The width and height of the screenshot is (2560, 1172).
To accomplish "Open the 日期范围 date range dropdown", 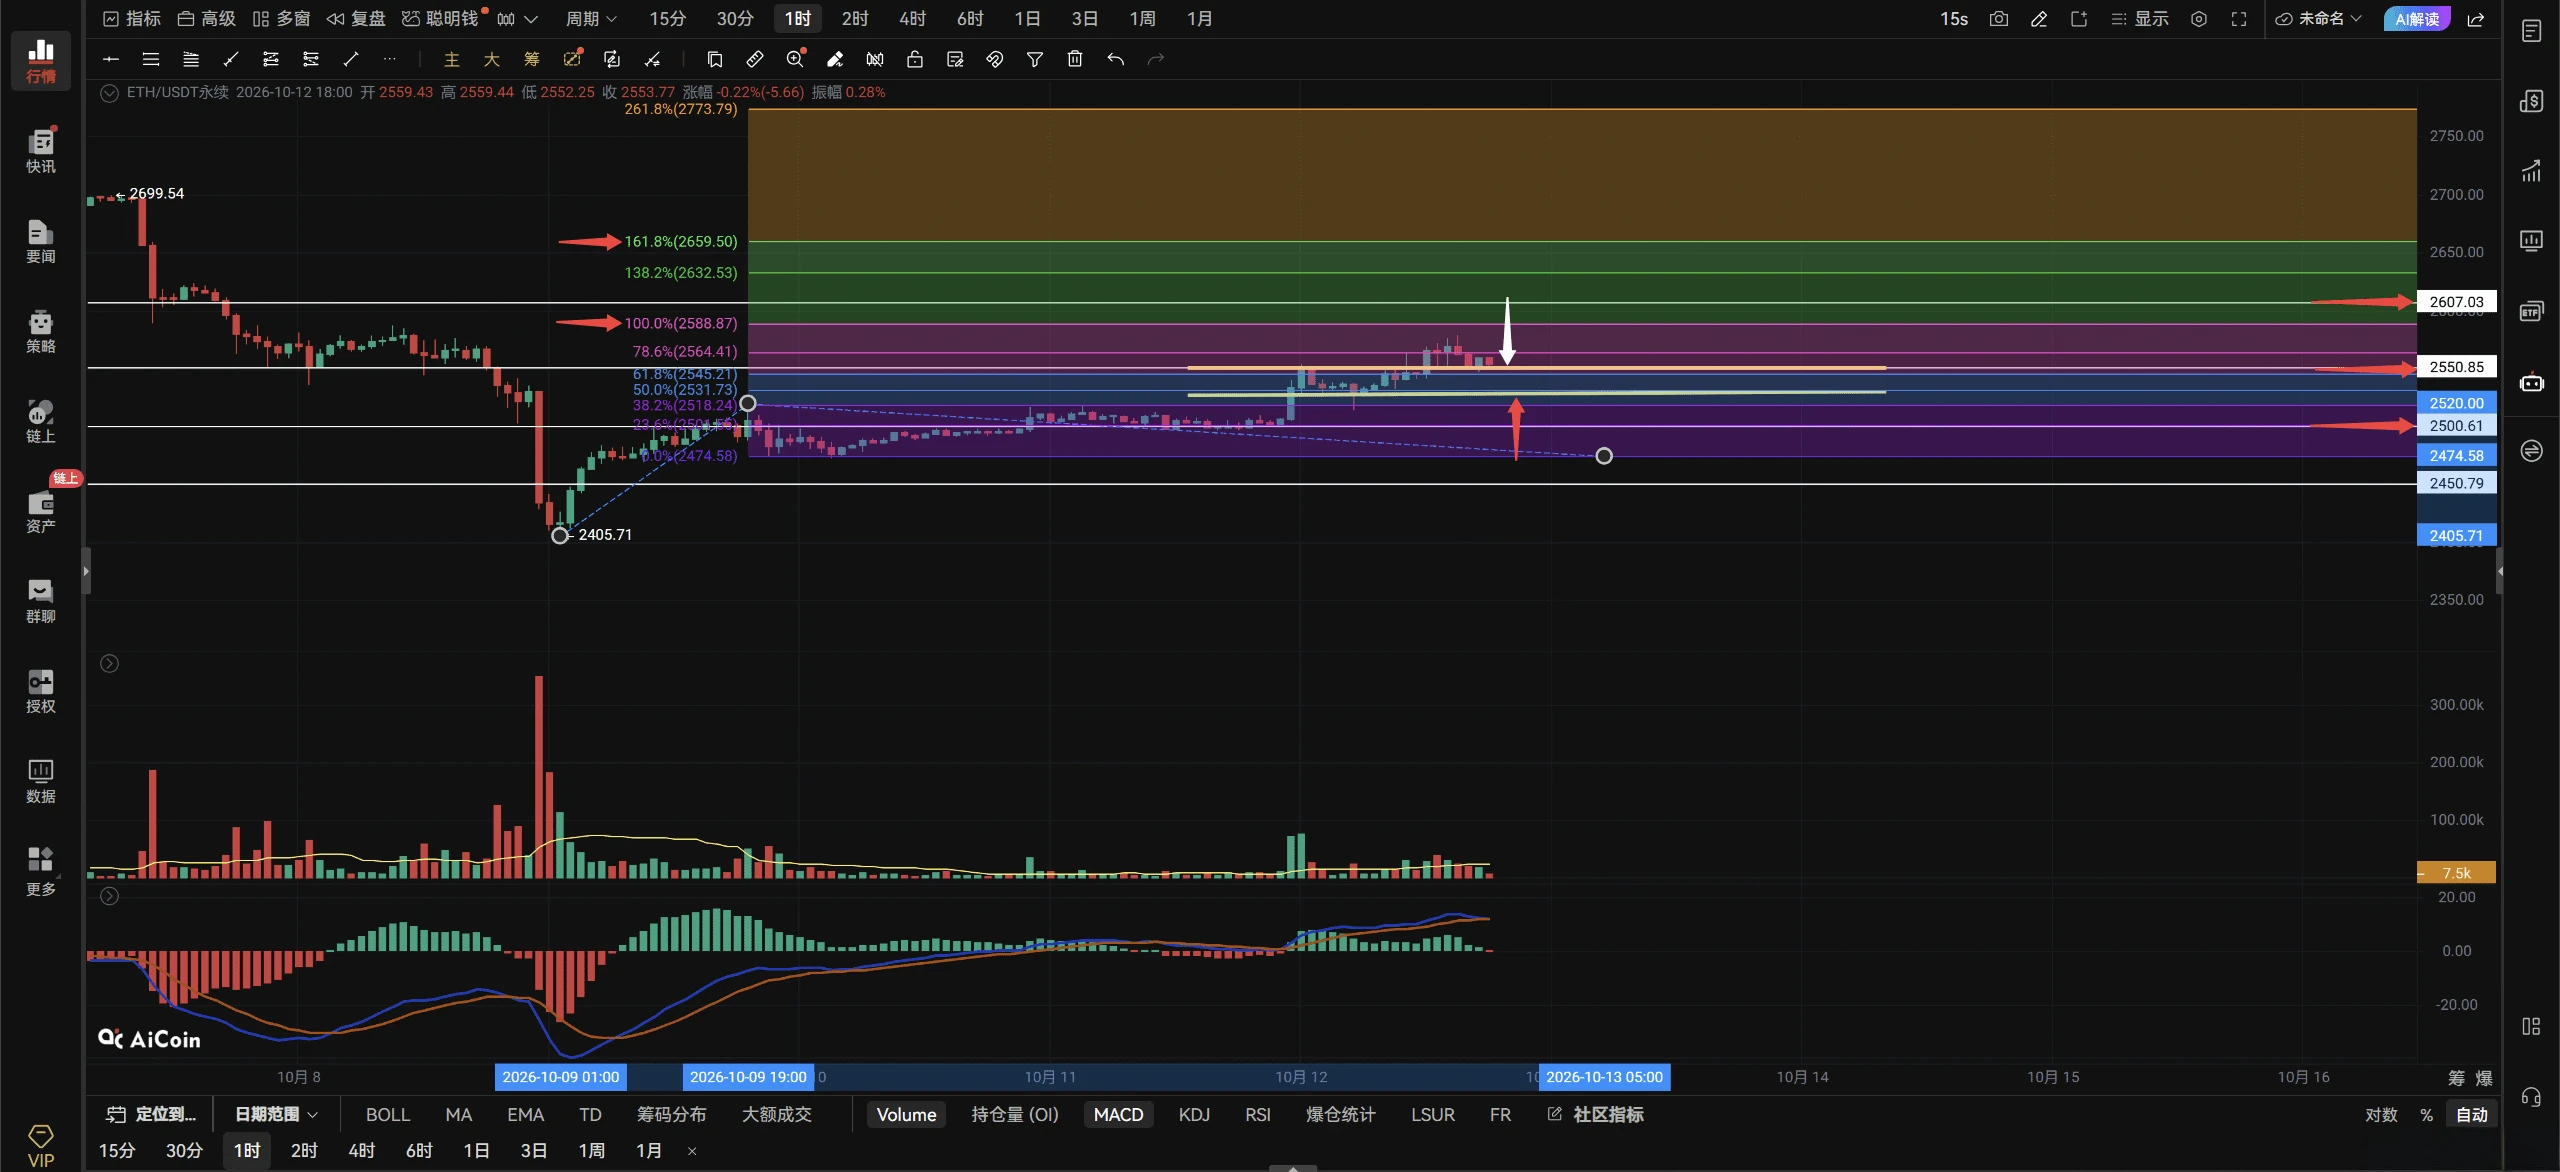I will (x=277, y=1114).
